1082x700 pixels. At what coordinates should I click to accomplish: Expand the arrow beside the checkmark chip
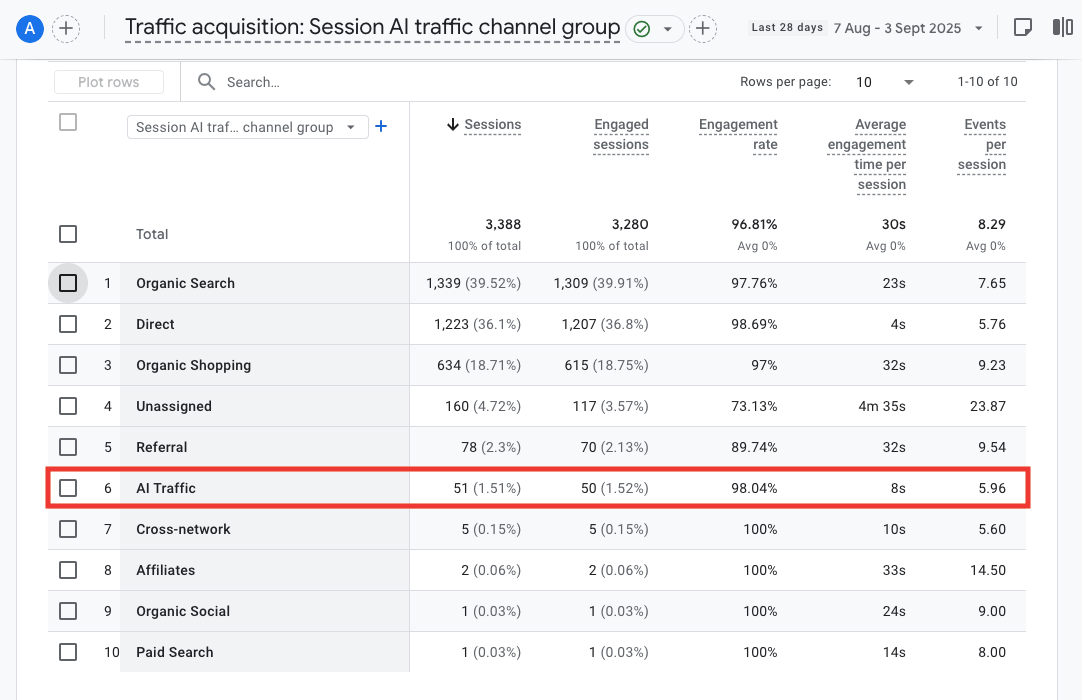665,29
